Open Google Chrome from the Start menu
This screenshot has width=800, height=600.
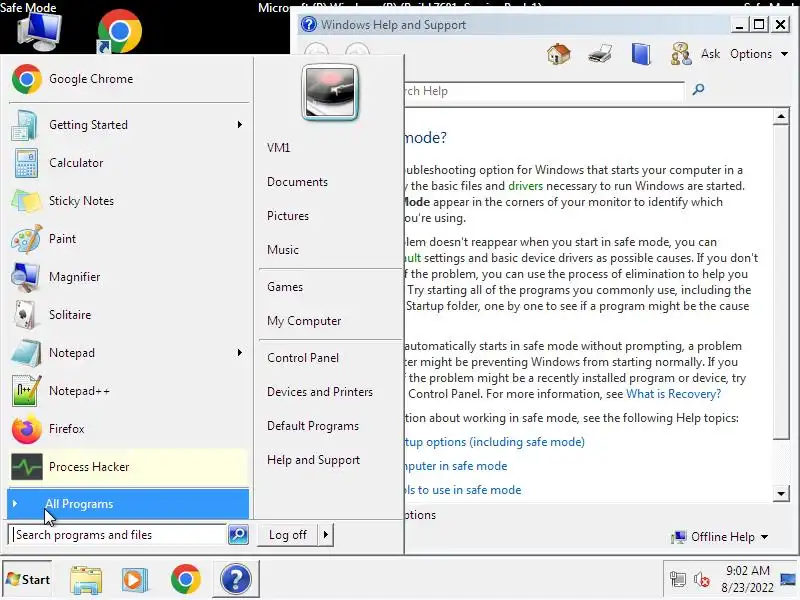[x=129, y=79]
